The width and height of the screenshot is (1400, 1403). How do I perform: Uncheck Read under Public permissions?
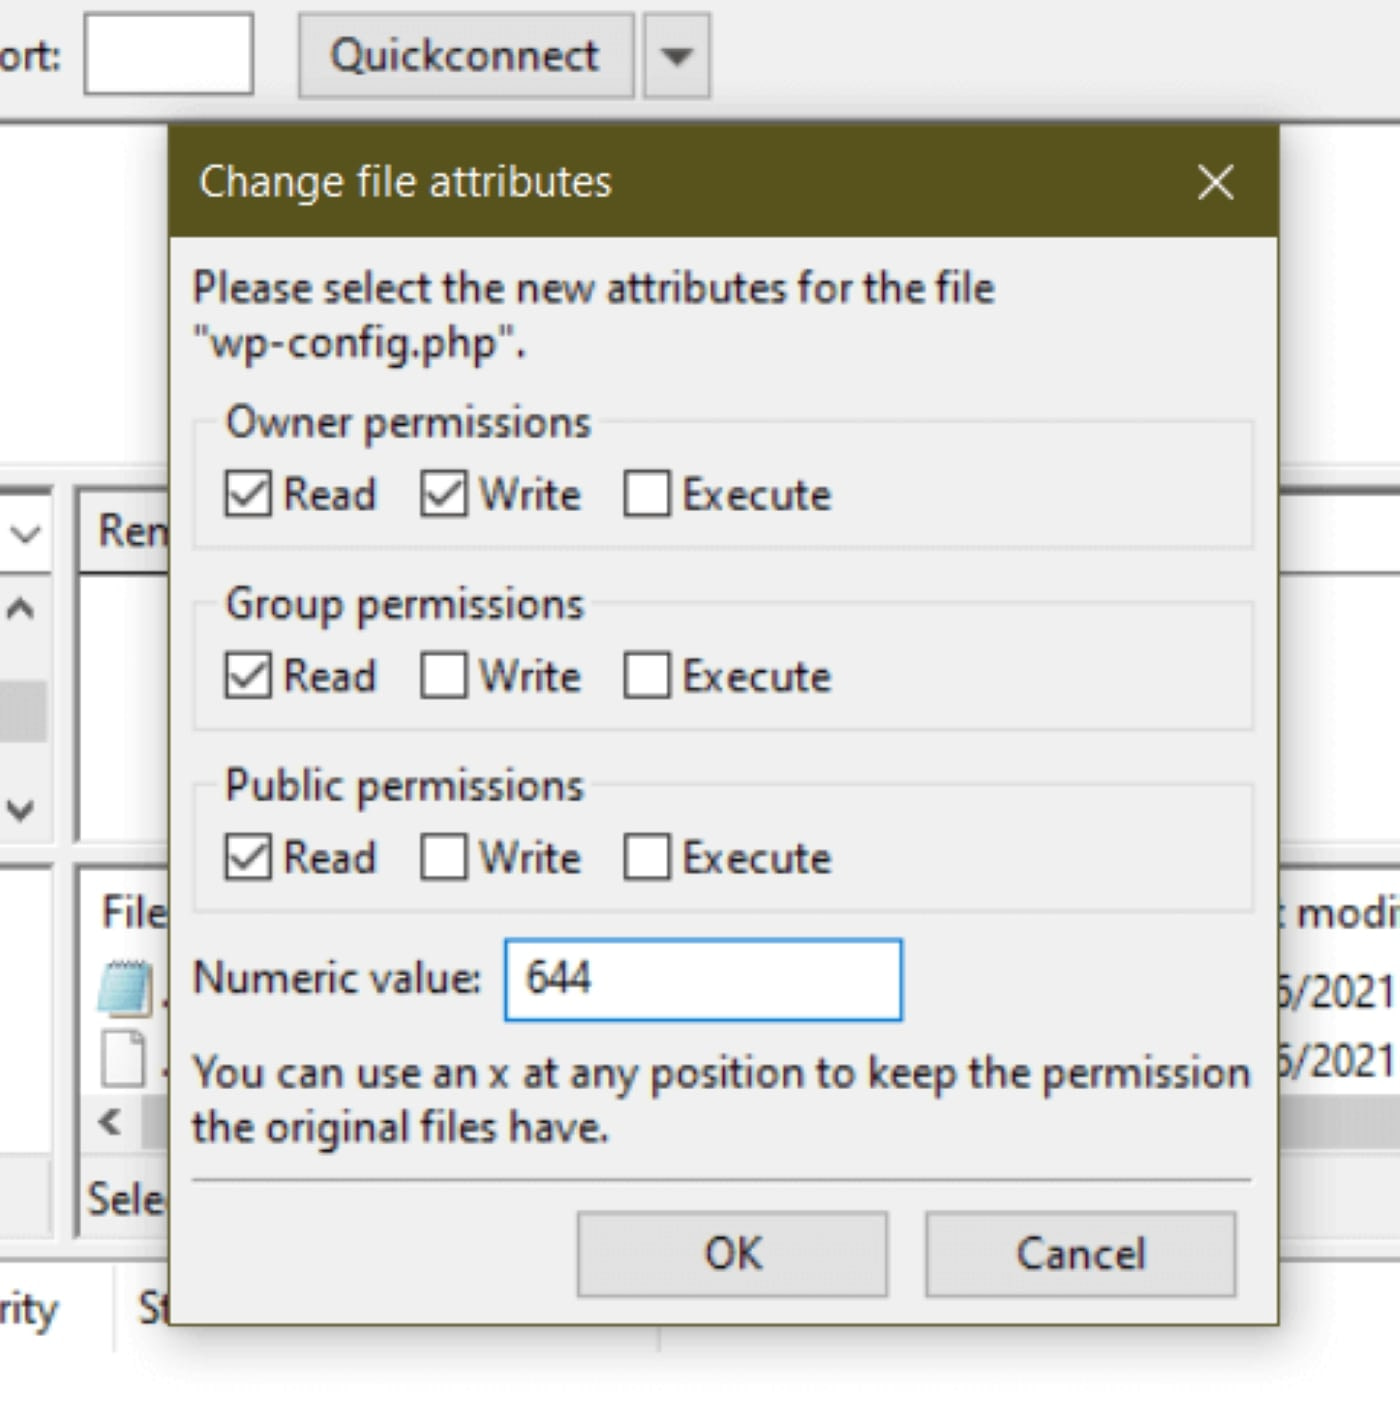pyautogui.click(x=247, y=857)
